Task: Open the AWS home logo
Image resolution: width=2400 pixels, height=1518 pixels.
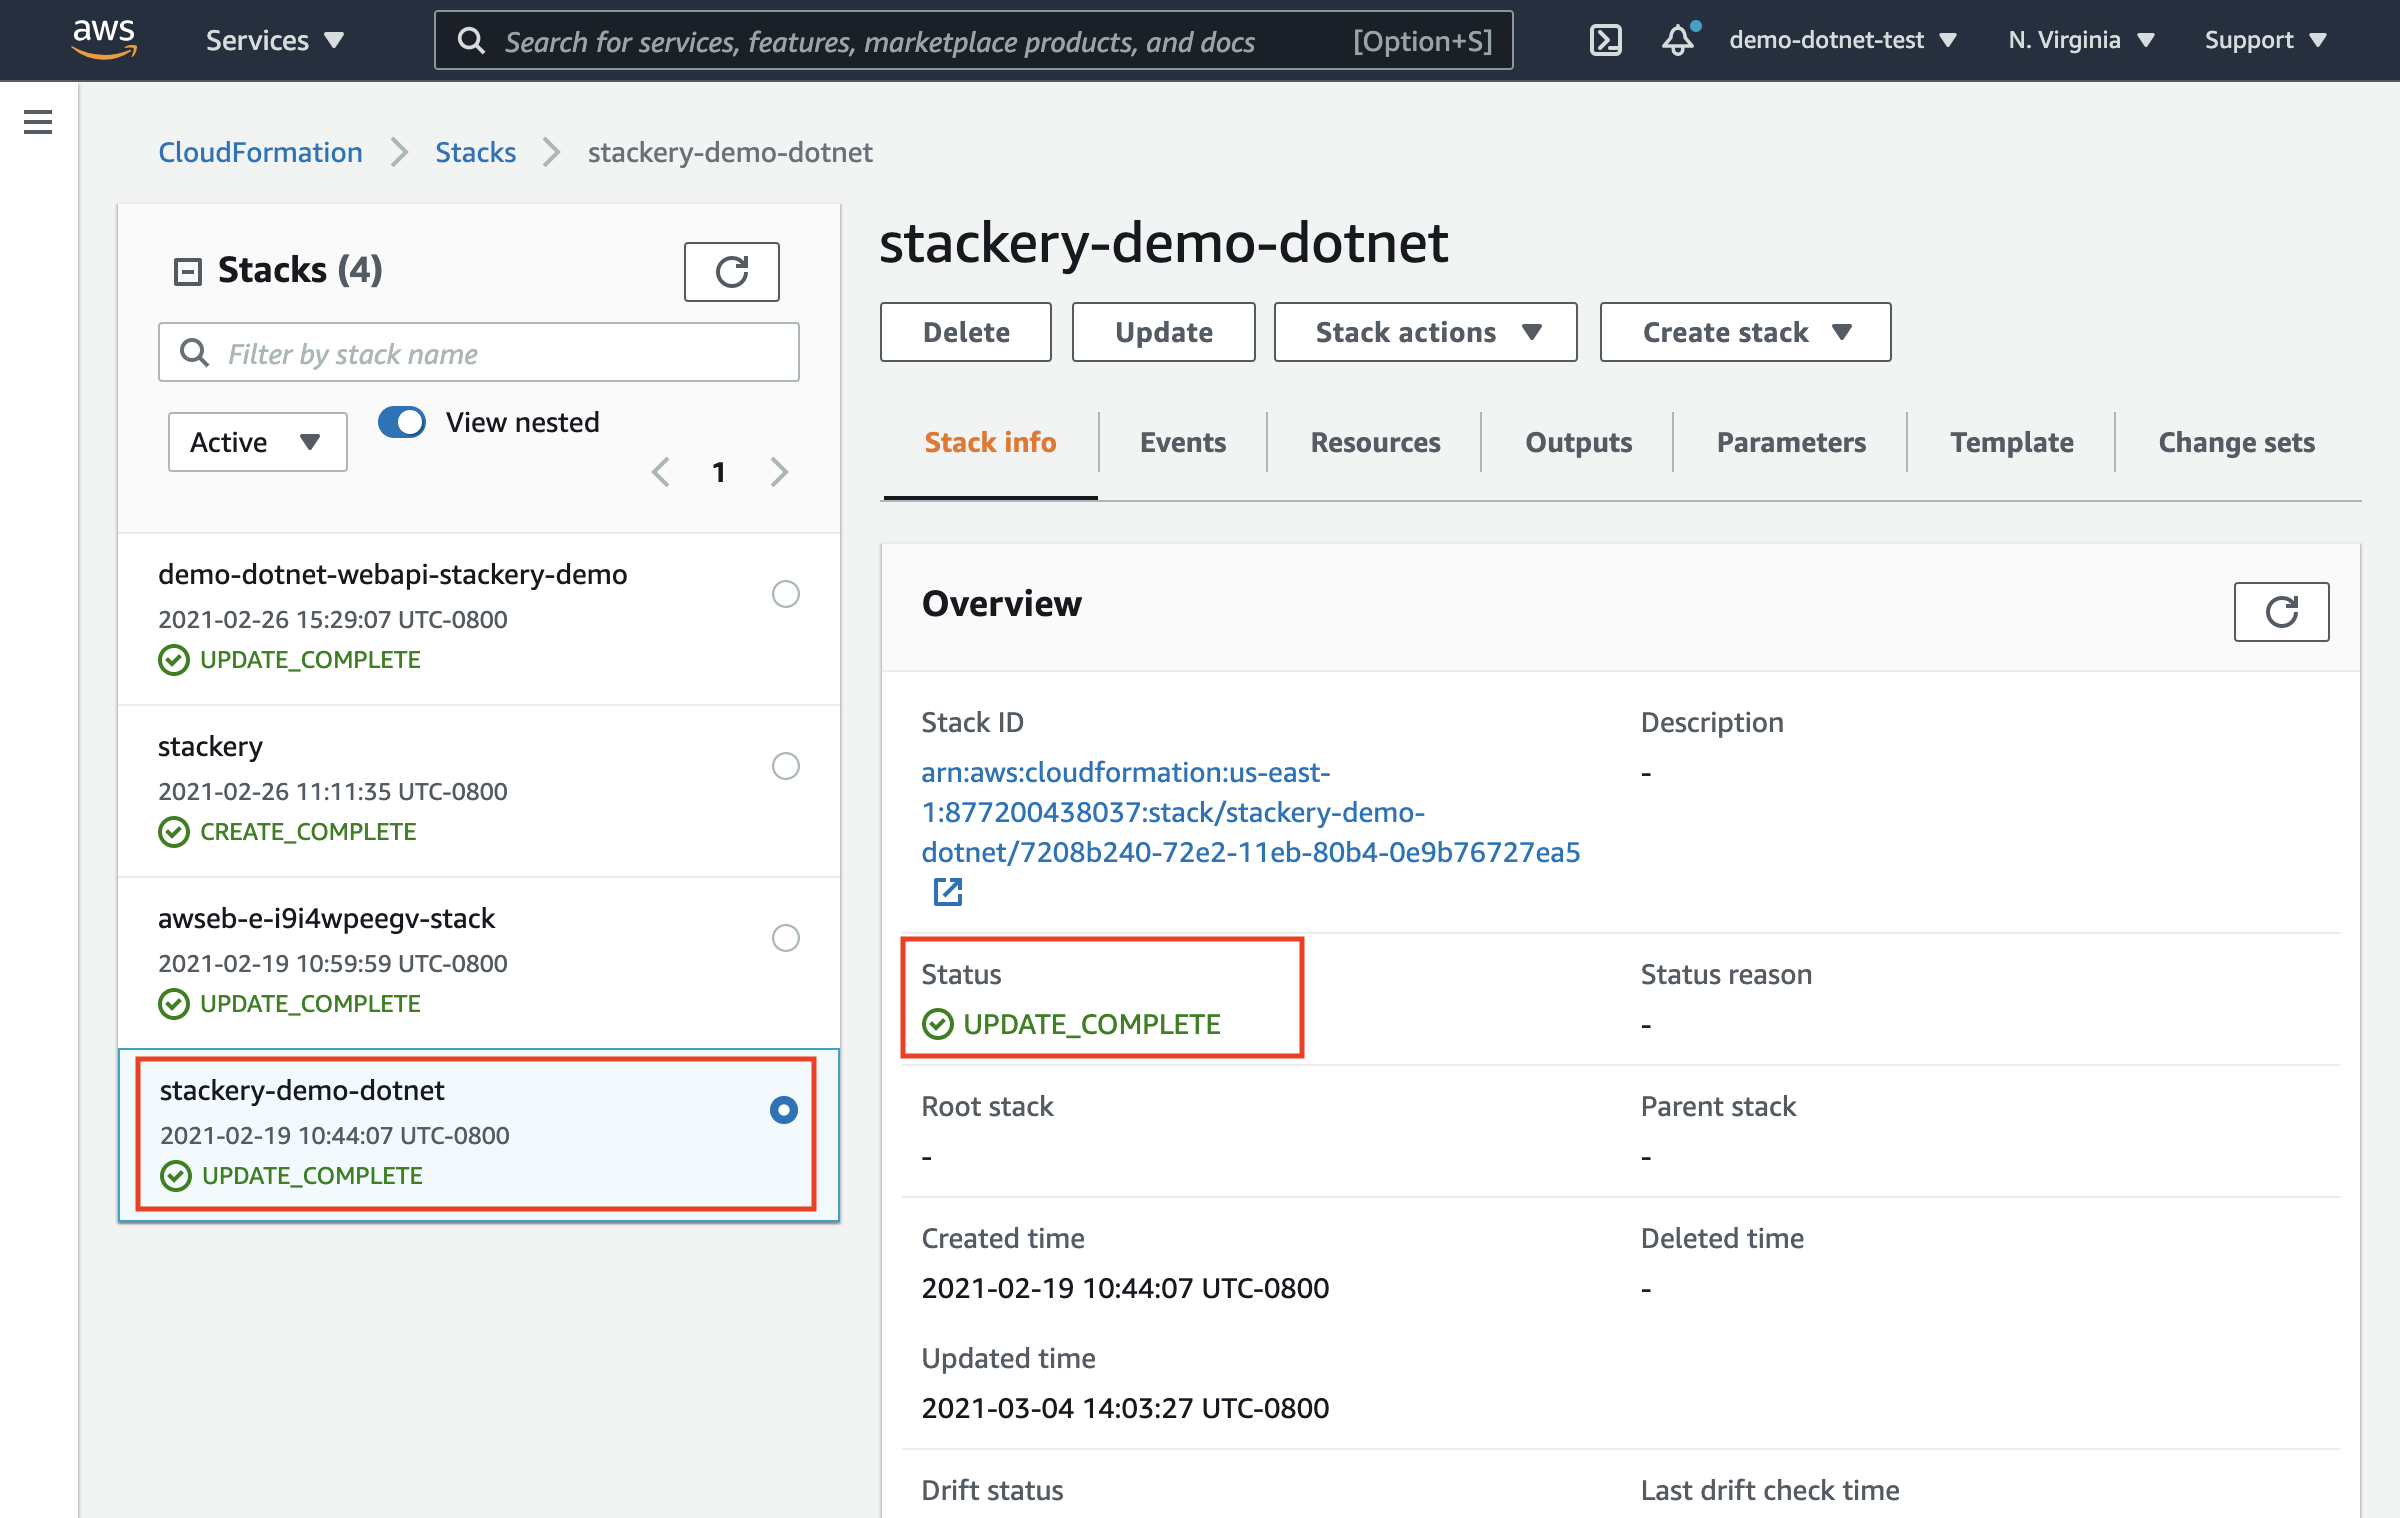Action: pos(104,39)
